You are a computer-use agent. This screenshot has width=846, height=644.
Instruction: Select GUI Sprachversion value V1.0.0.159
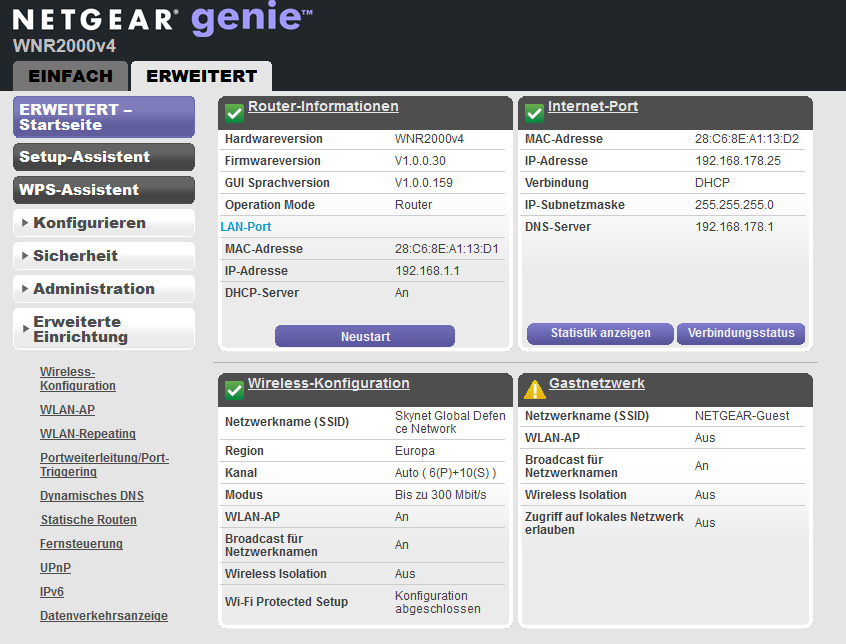[424, 183]
